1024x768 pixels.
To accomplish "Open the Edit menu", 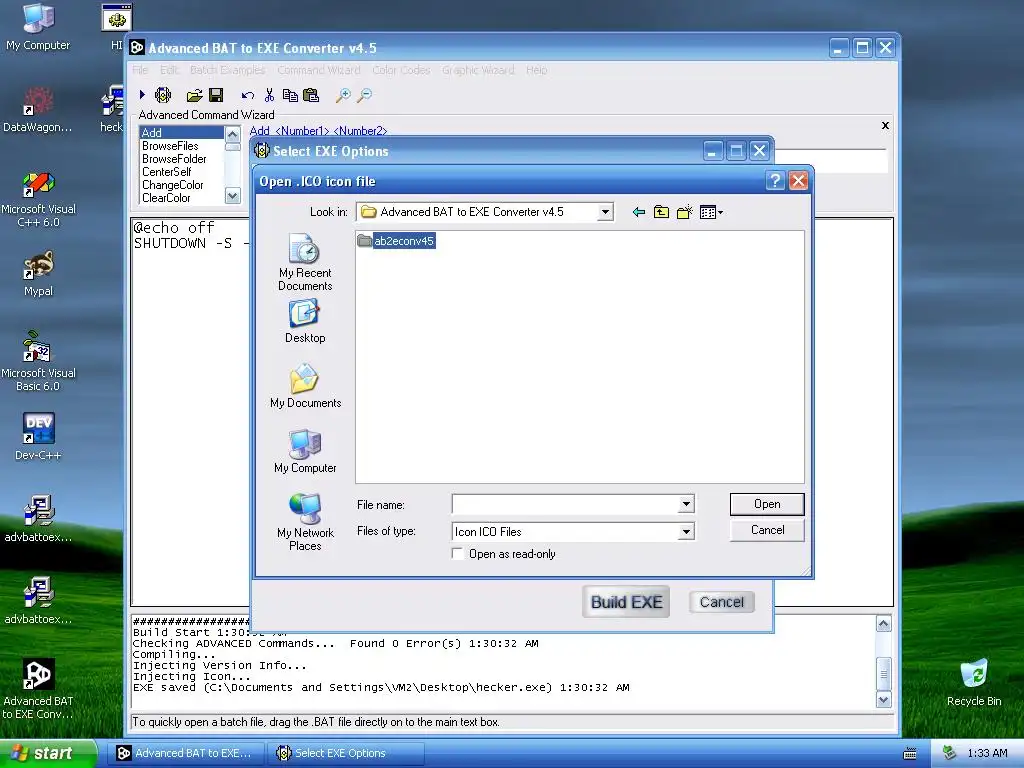I will [x=169, y=70].
